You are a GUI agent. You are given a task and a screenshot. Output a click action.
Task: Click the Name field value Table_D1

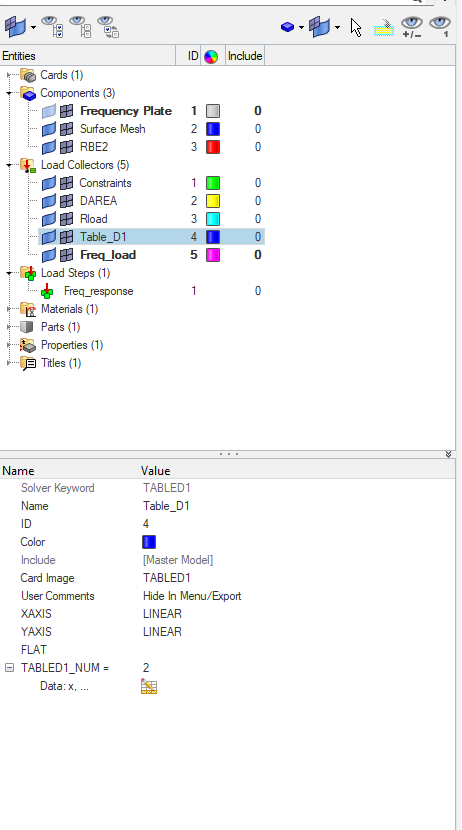(x=166, y=506)
